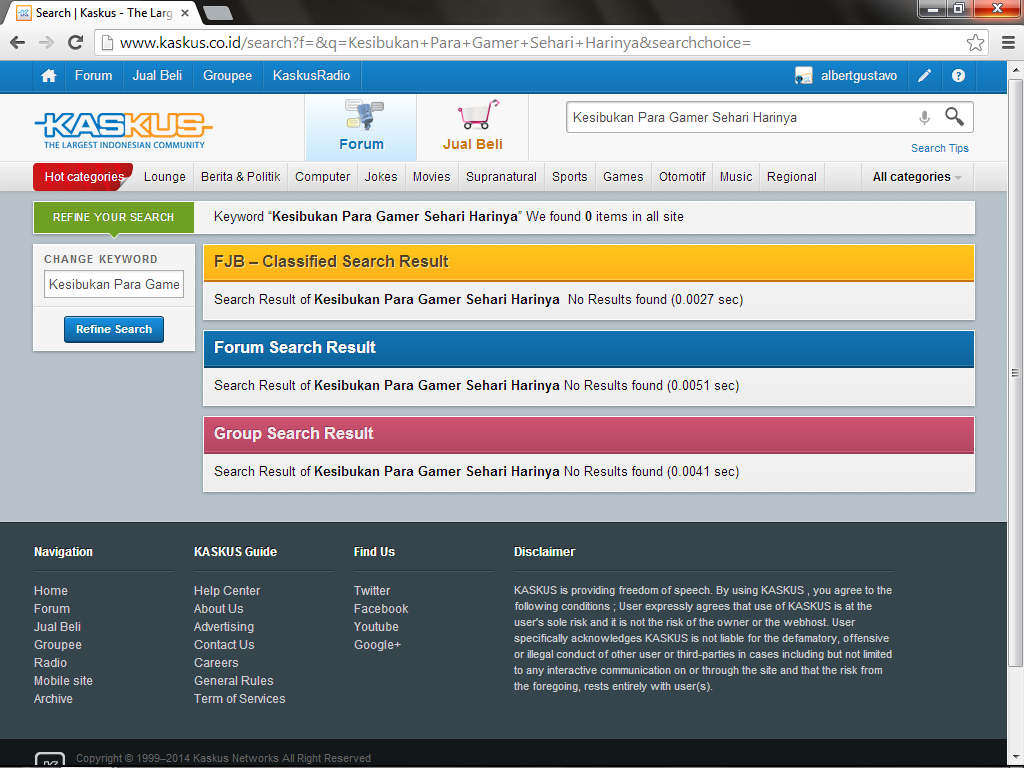Click the Kaskus home icon in top bar
Screen dimensions: 1024x768
48,76
